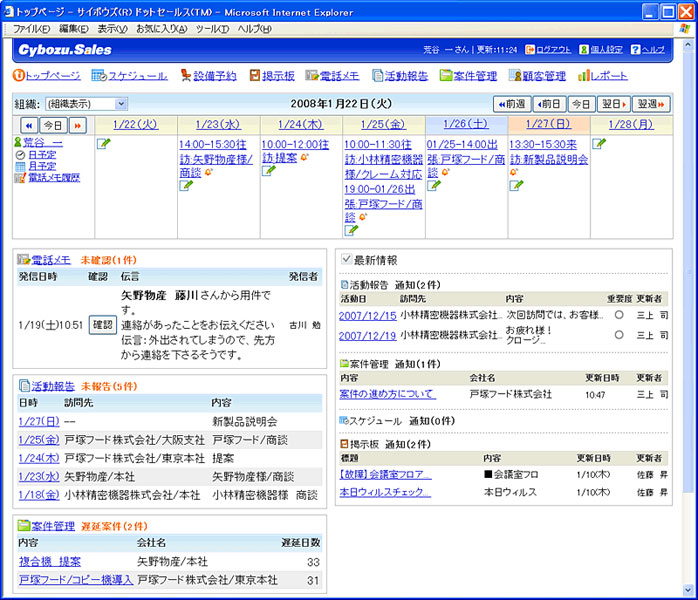Click the 前週 button

[512, 104]
